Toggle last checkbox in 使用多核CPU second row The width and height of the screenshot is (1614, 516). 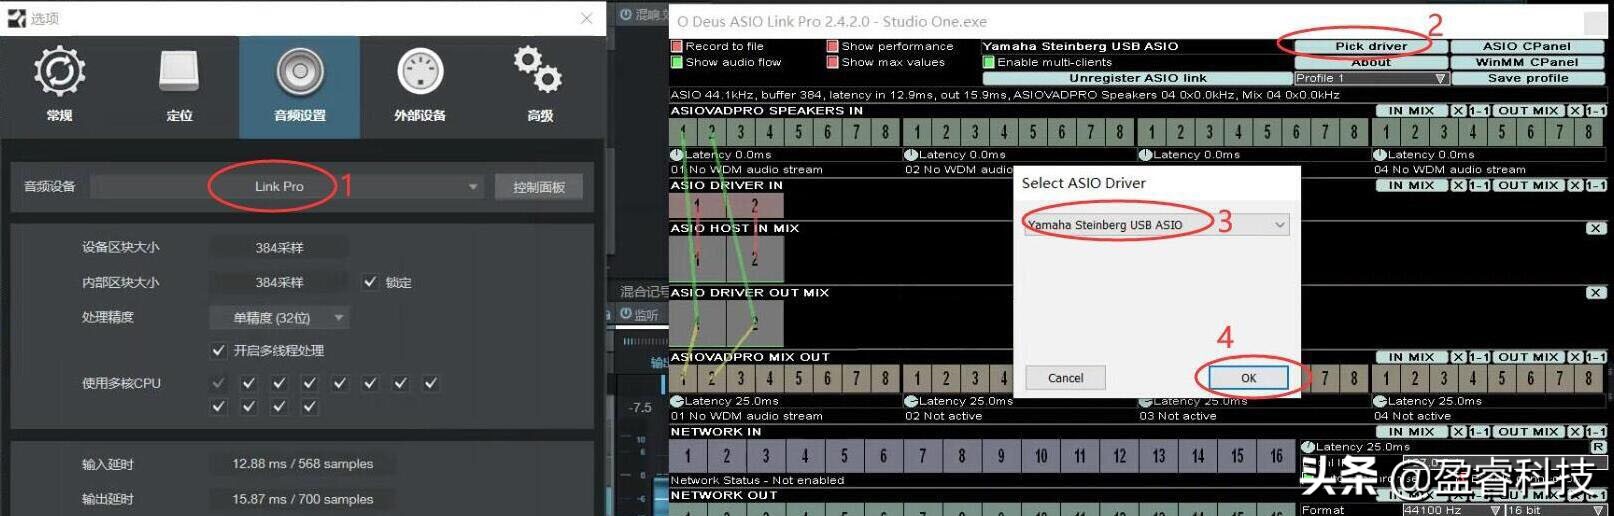pyautogui.click(x=310, y=406)
